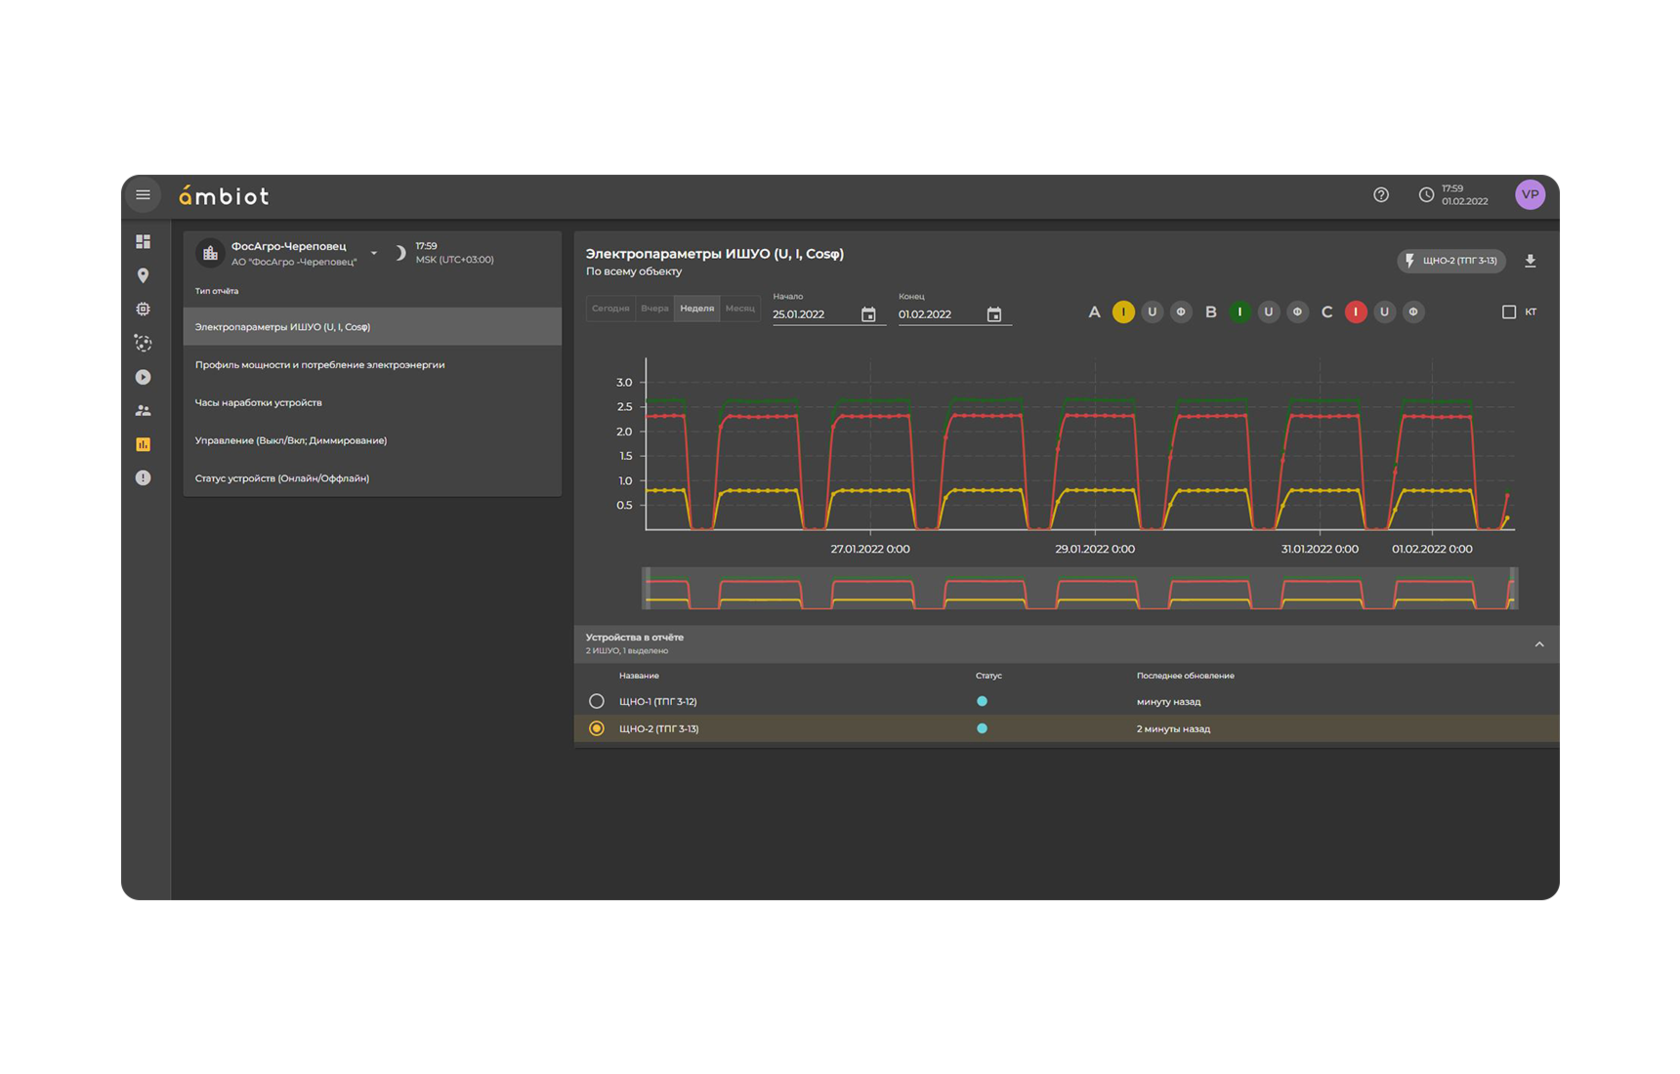Toggle phase C current (I) series
Screen dimensions: 1680x1074
pos(1356,312)
